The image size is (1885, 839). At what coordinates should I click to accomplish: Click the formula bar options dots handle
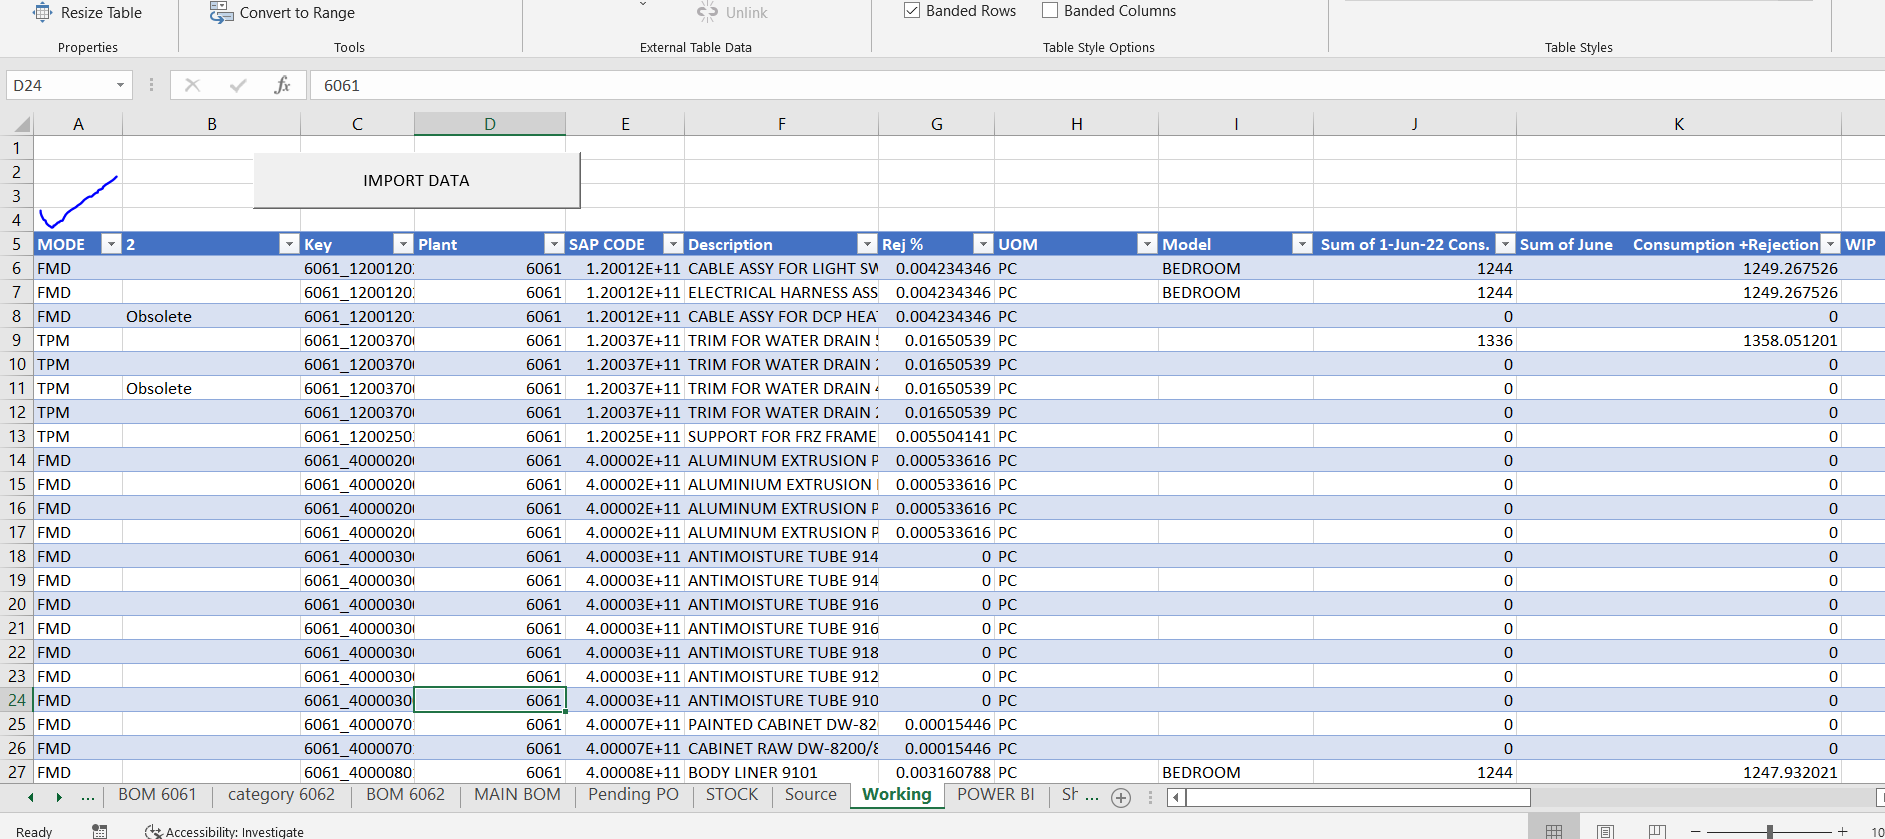152,85
